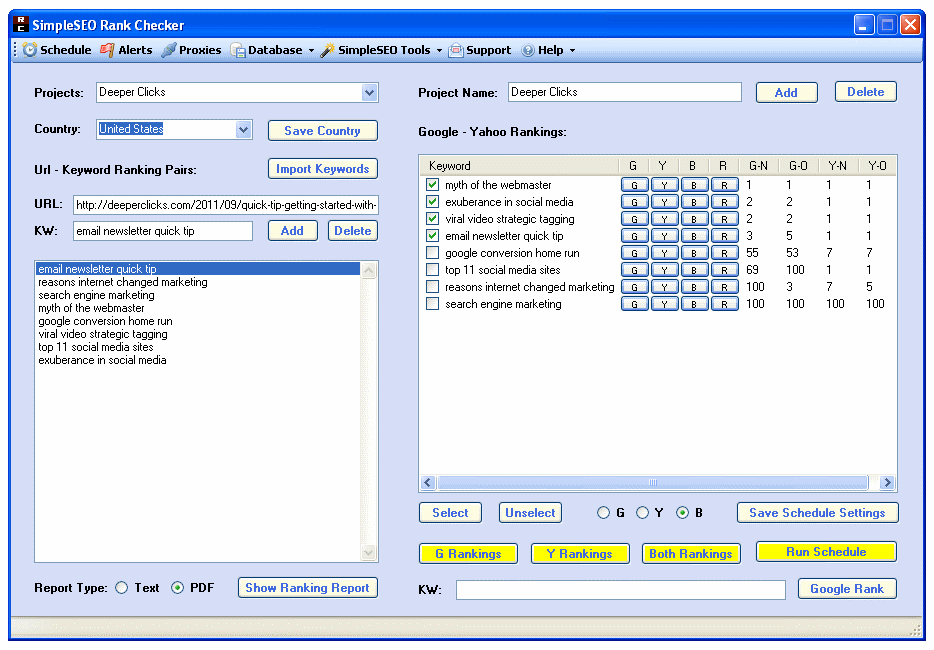Click the Google Rank button
This screenshot has width=934, height=650.
click(846, 589)
